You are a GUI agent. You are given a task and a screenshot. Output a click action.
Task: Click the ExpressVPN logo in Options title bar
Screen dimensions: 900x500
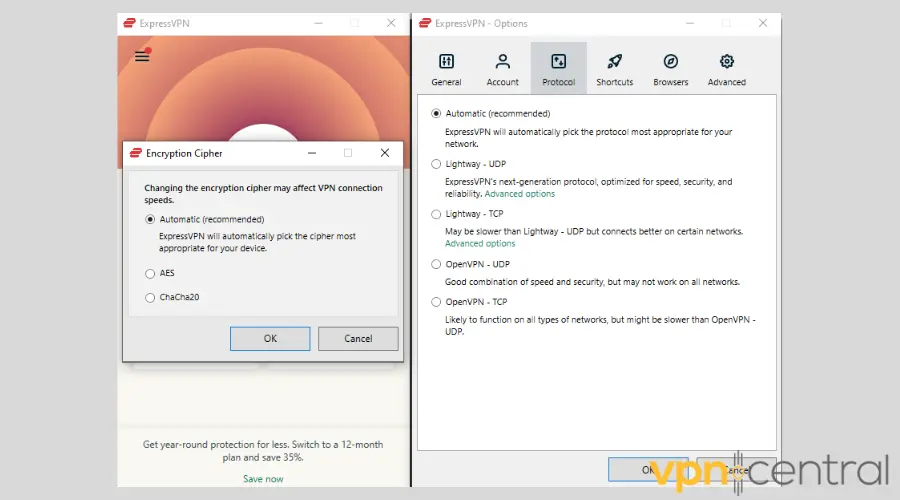tap(425, 23)
